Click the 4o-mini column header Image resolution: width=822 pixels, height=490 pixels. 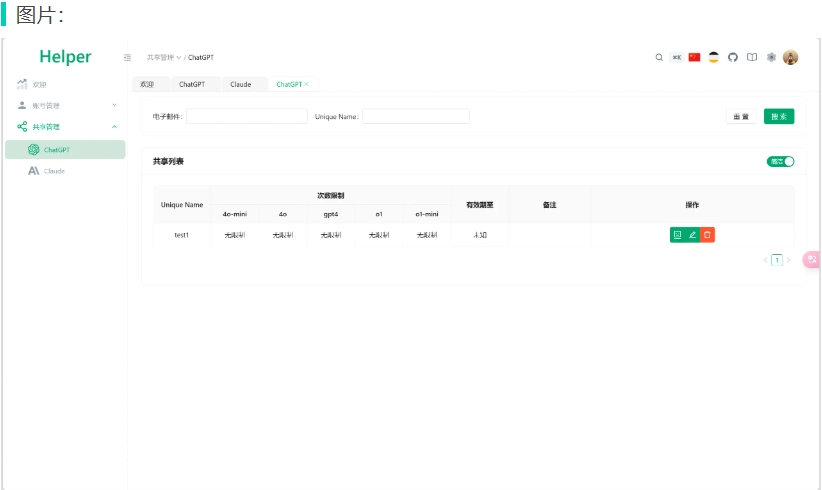click(235, 214)
